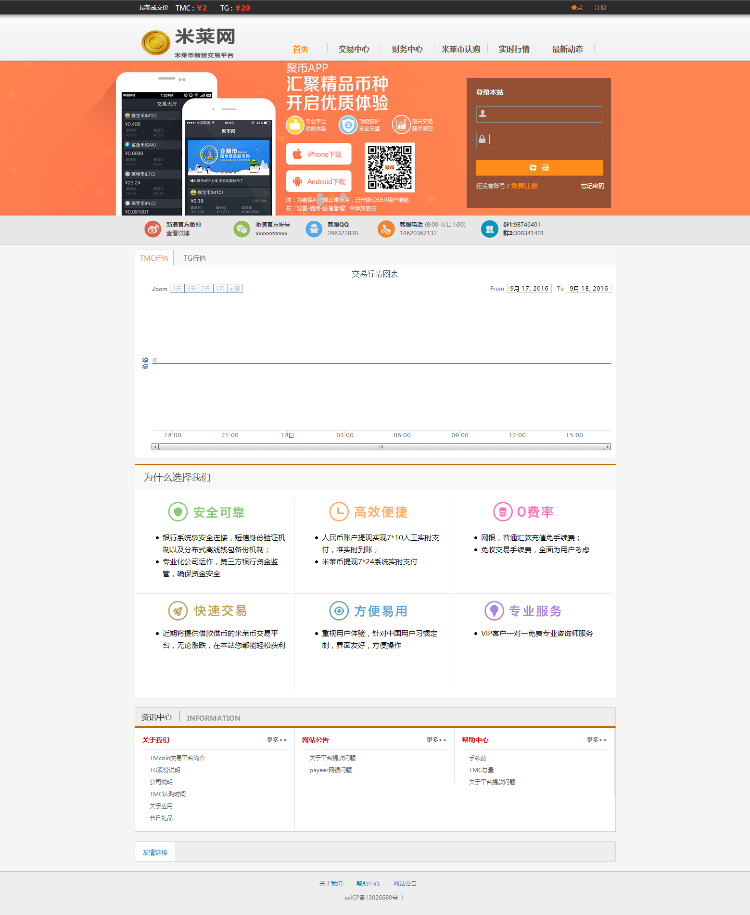Open the 实时行情 nav item
Image resolution: width=750 pixels, height=915 pixels.
[x=514, y=50]
